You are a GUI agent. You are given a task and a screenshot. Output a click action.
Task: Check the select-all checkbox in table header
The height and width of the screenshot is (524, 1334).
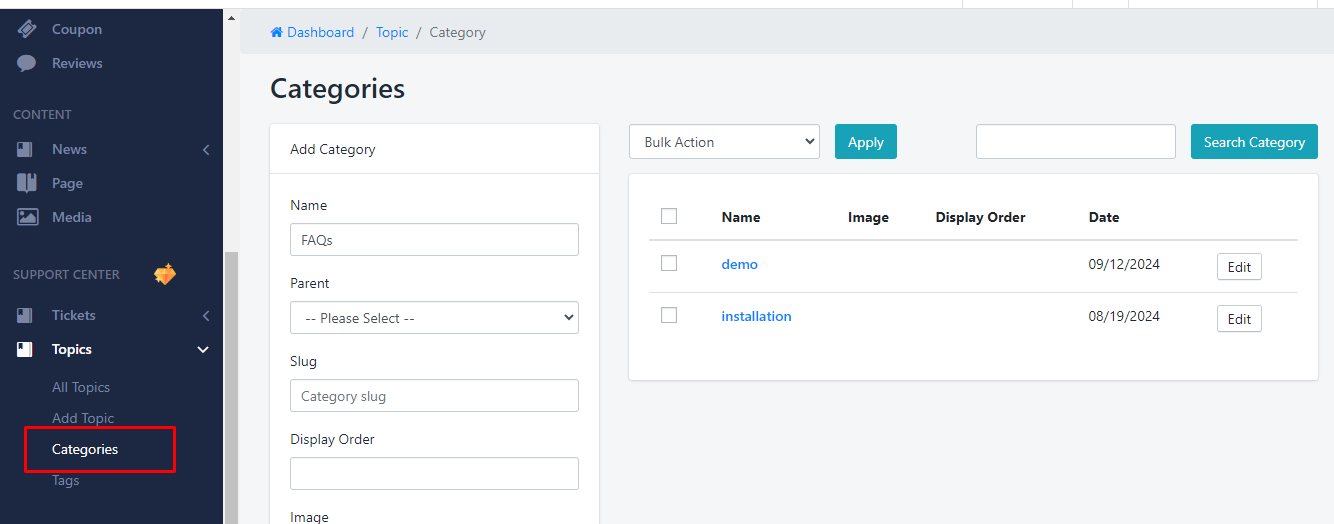click(x=669, y=216)
